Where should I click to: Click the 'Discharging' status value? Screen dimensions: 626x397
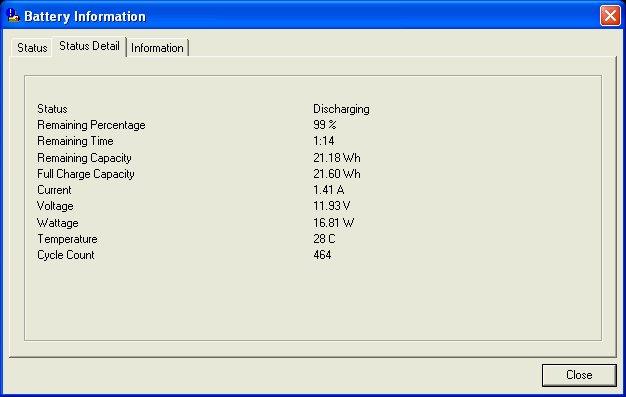[341, 109]
